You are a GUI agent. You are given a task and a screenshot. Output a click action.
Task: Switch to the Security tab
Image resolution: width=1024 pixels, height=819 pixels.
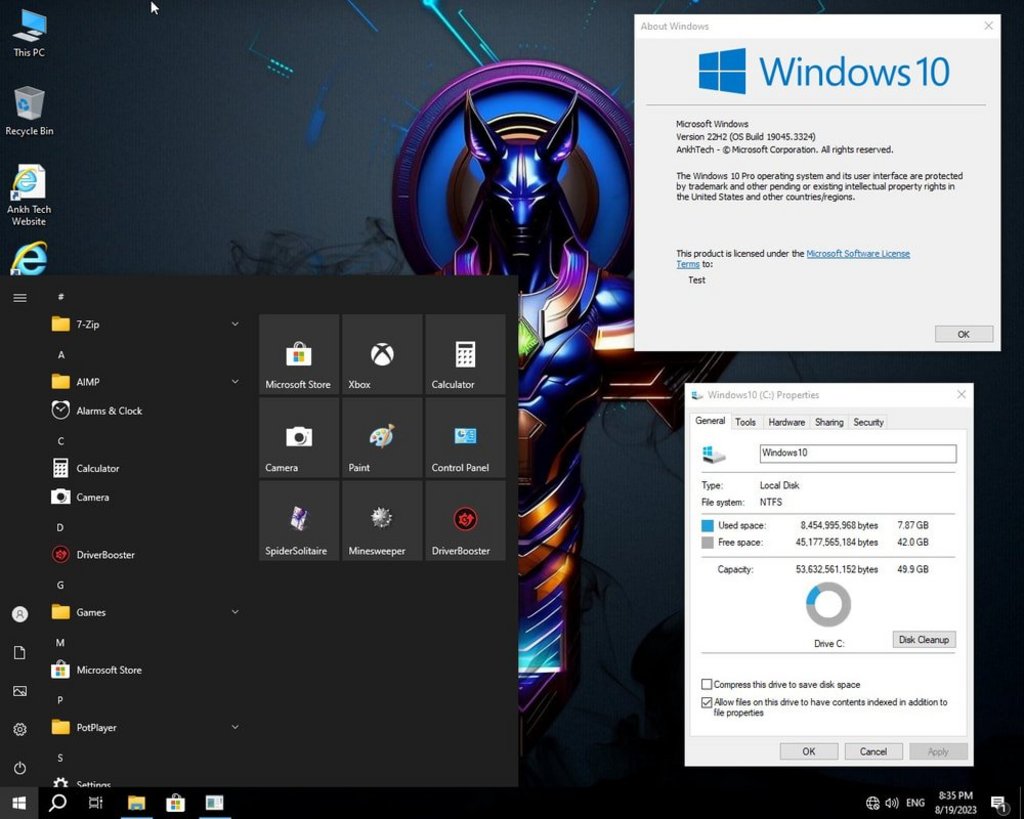pos(868,422)
